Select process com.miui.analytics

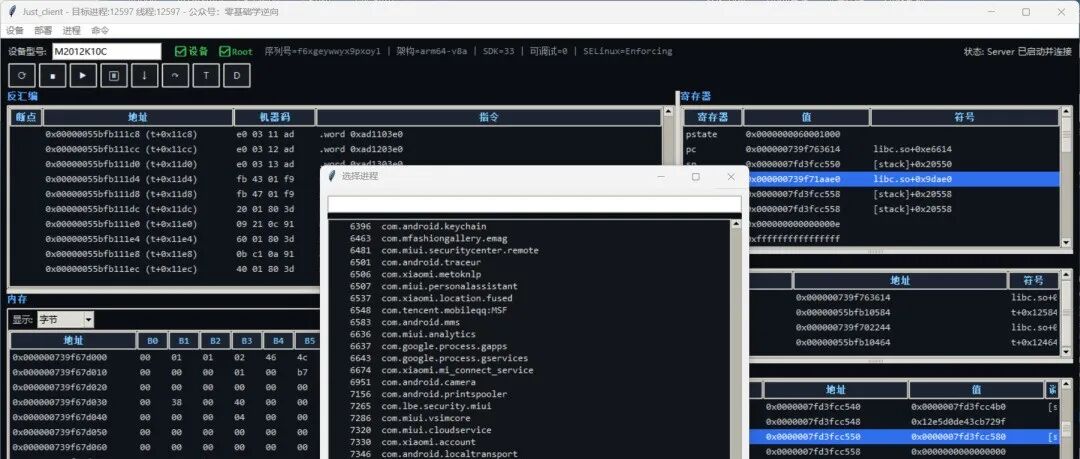point(529,334)
